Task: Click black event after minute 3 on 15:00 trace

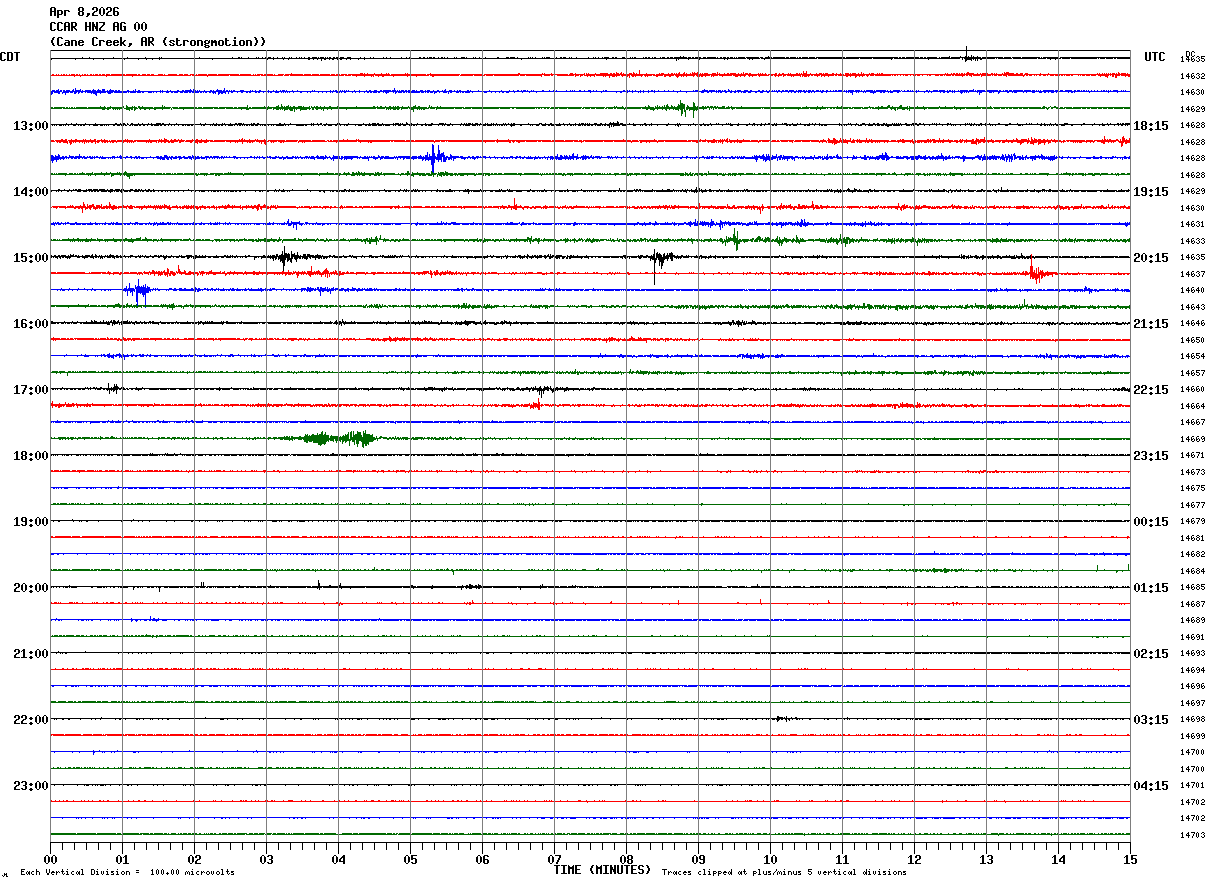Action: click(x=285, y=257)
